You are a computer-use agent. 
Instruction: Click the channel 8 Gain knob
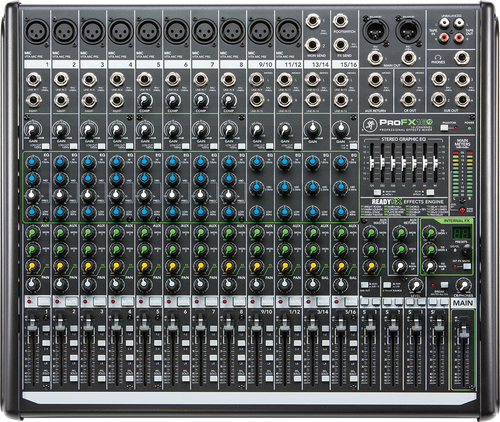[x=228, y=129]
